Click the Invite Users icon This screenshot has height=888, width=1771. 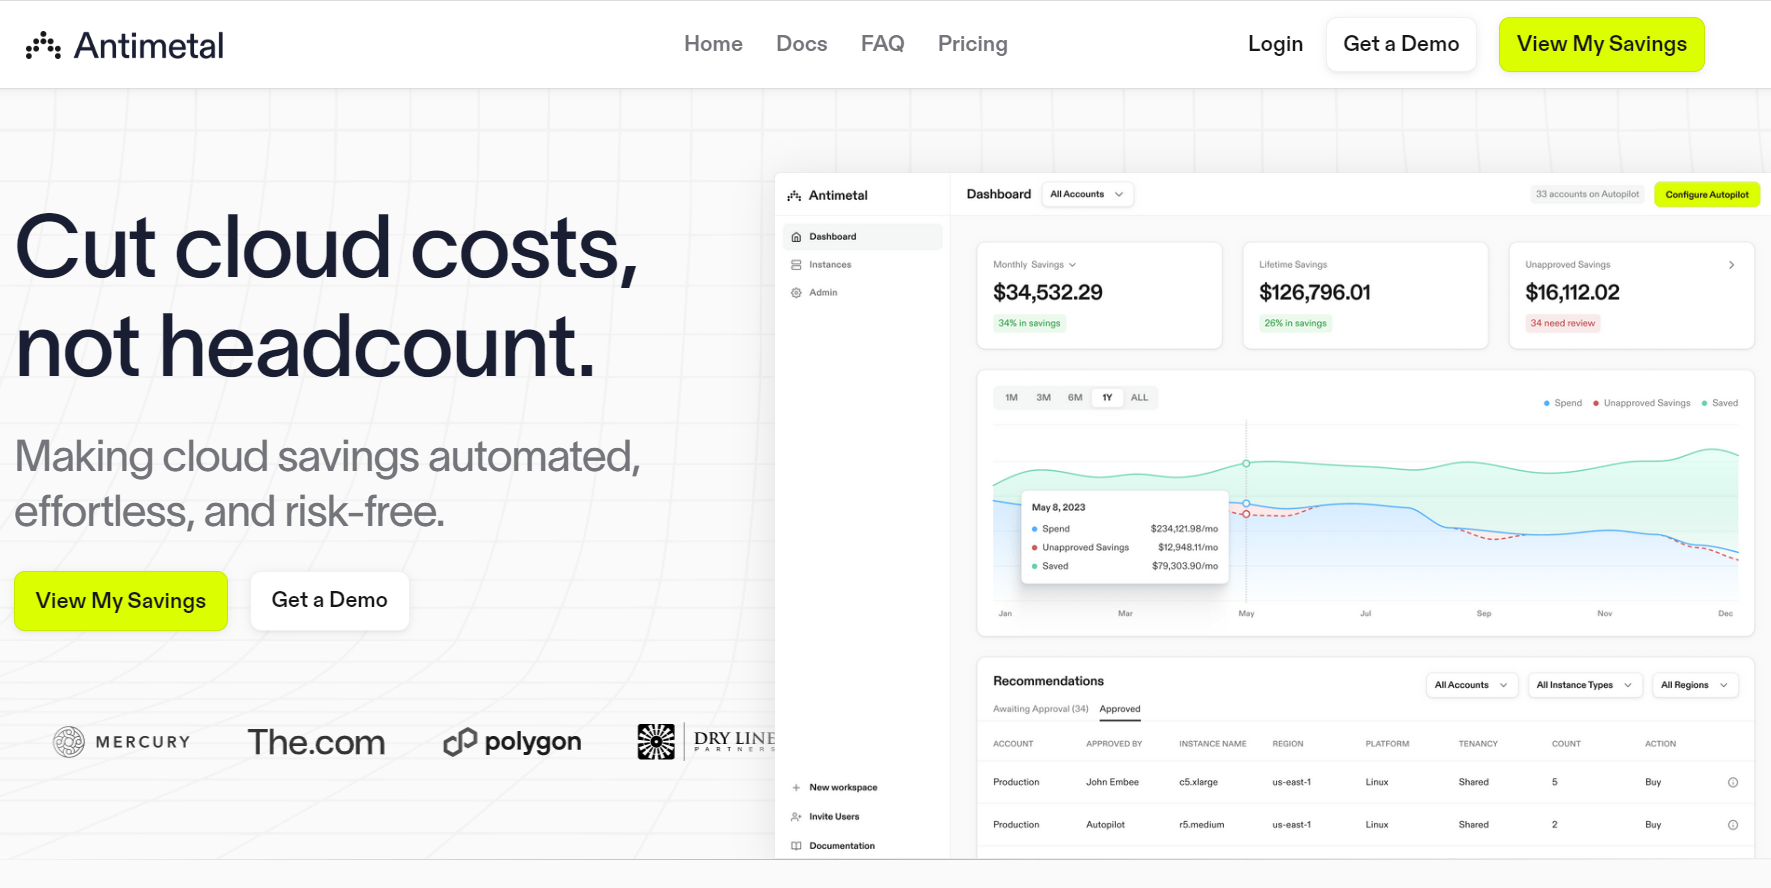pyautogui.click(x=796, y=817)
